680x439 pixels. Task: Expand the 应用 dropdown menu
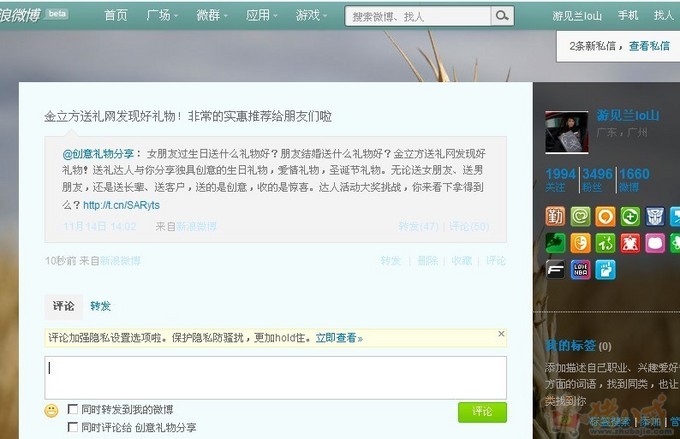click(x=262, y=15)
